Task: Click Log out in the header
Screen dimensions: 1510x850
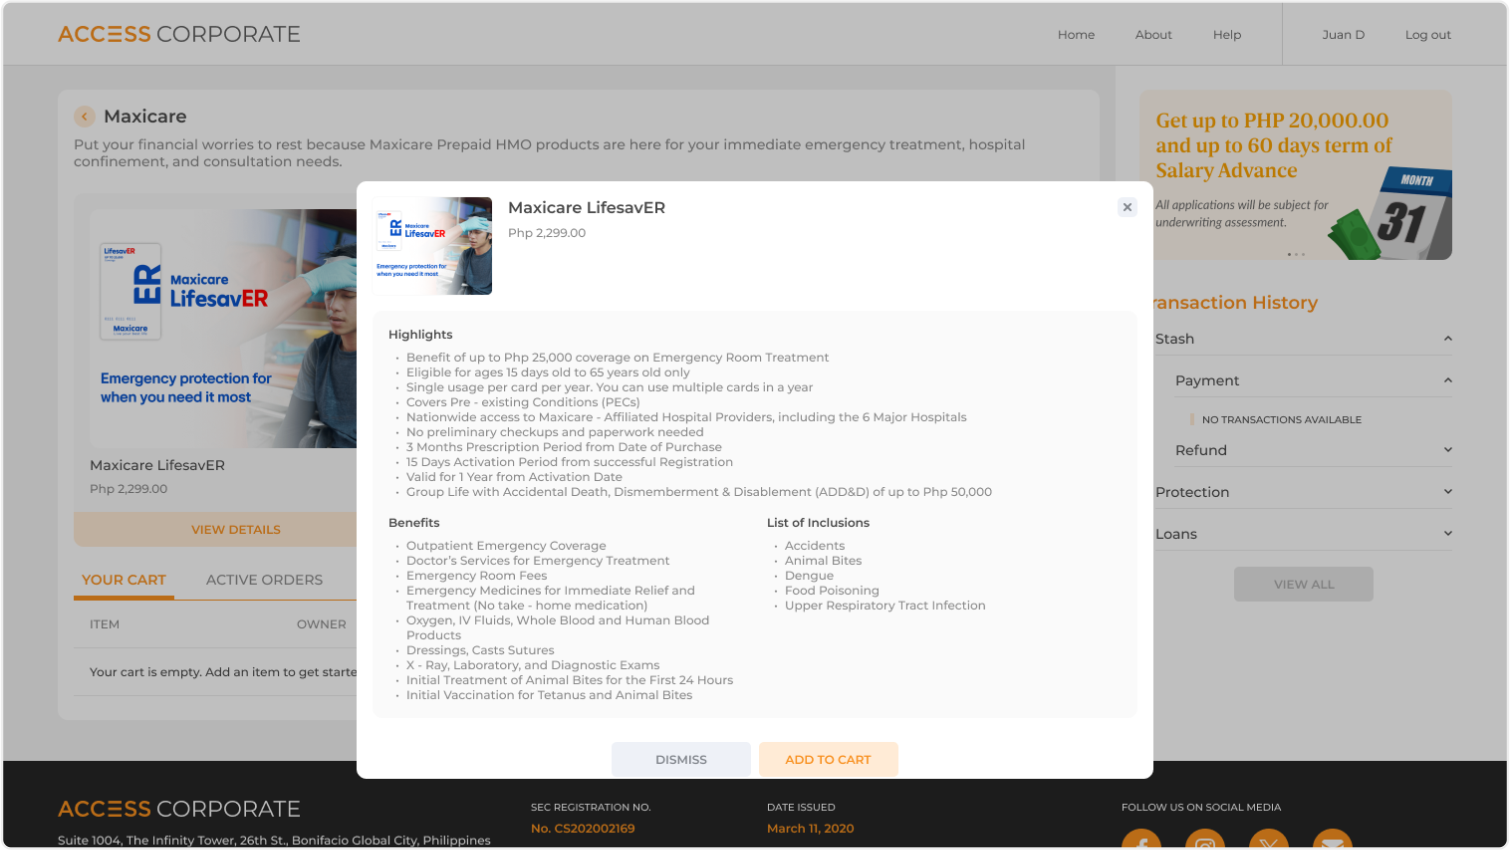Action: point(1428,35)
